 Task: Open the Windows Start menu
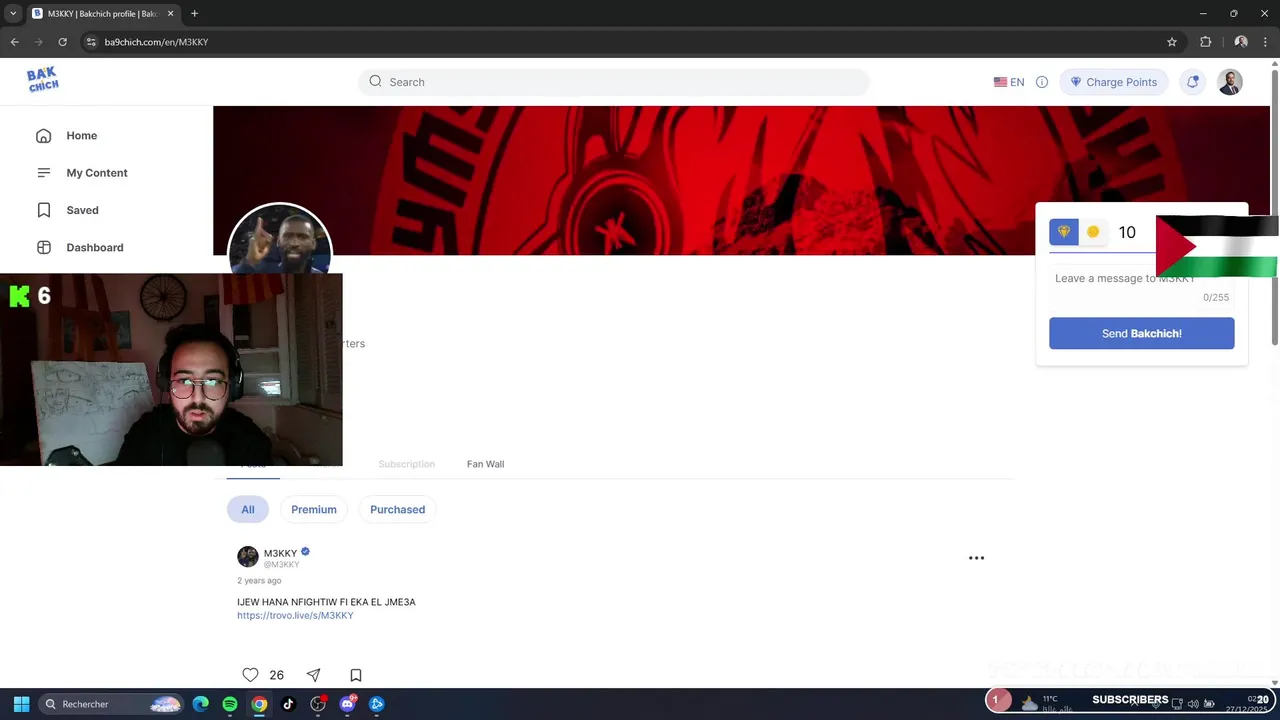[21, 704]
